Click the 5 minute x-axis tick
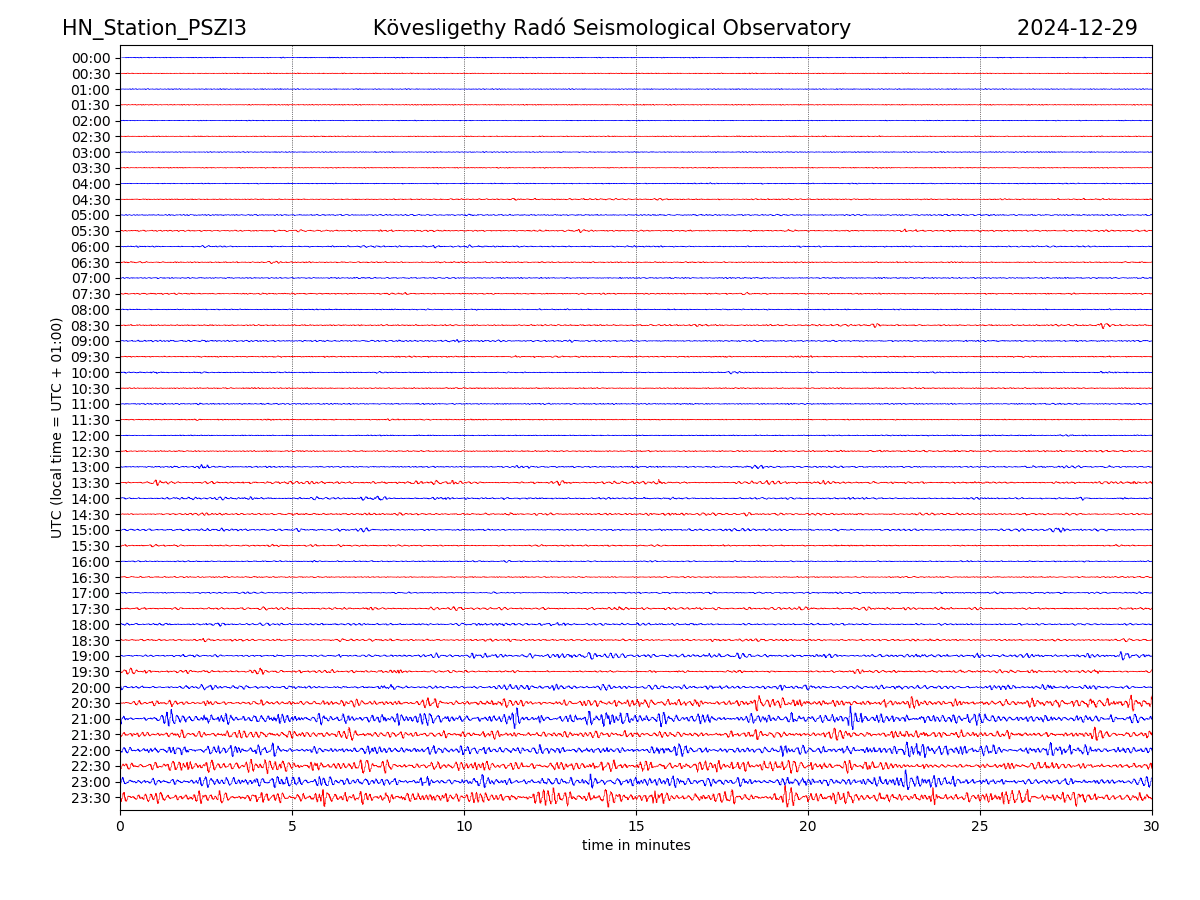 [292, 827]
